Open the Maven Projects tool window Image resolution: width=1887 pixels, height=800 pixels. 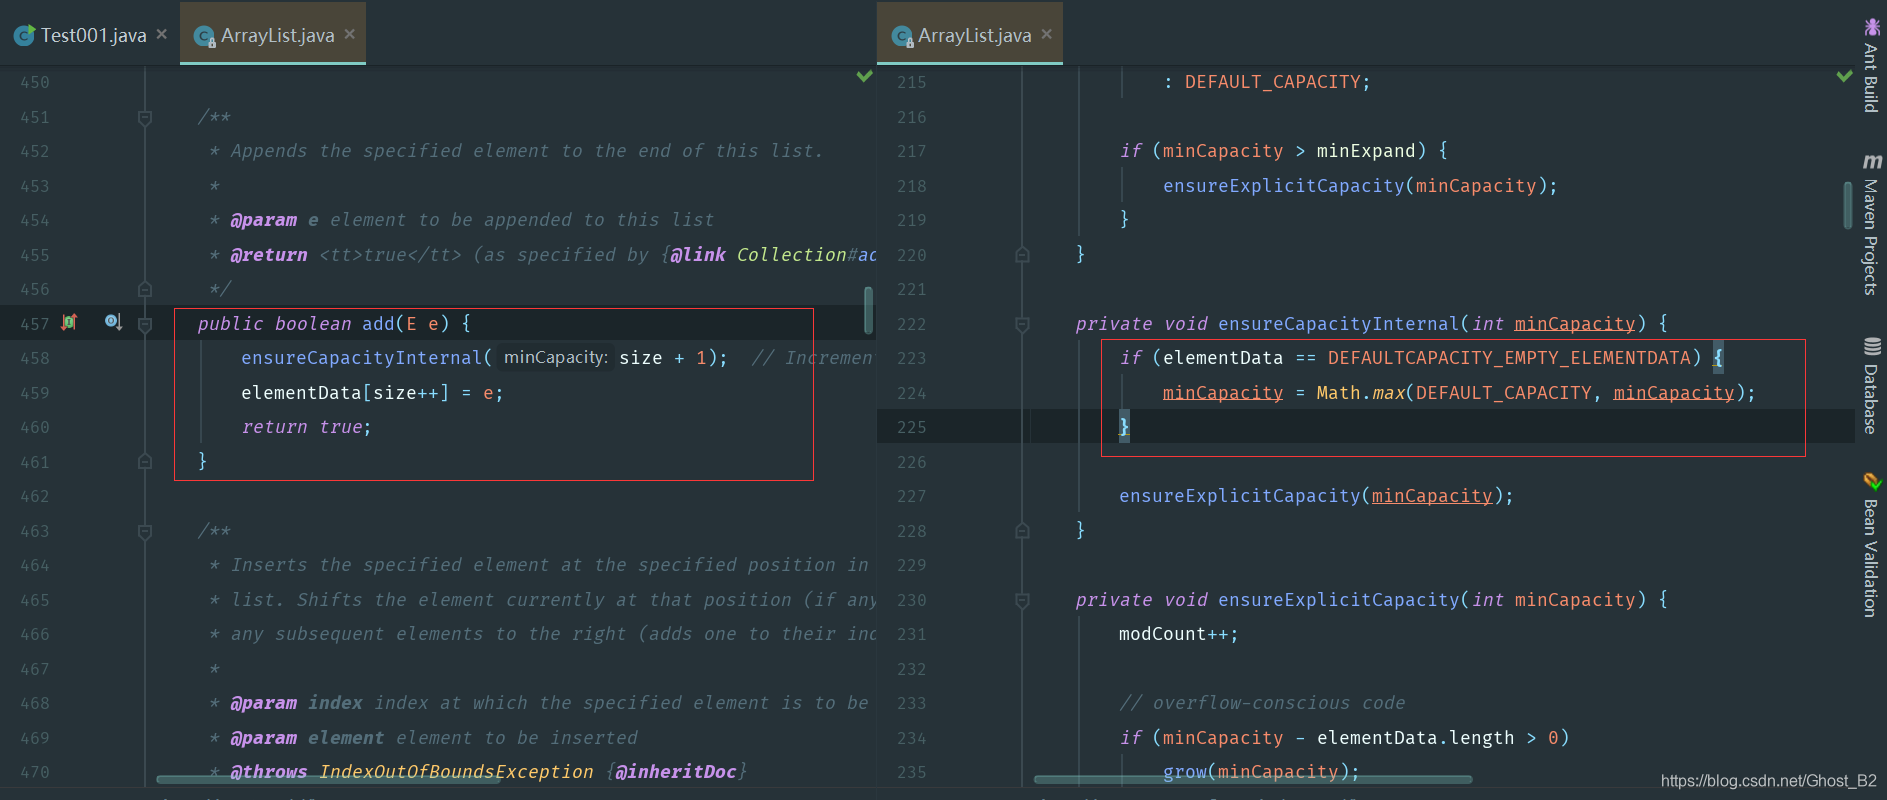pos(1871,224)
